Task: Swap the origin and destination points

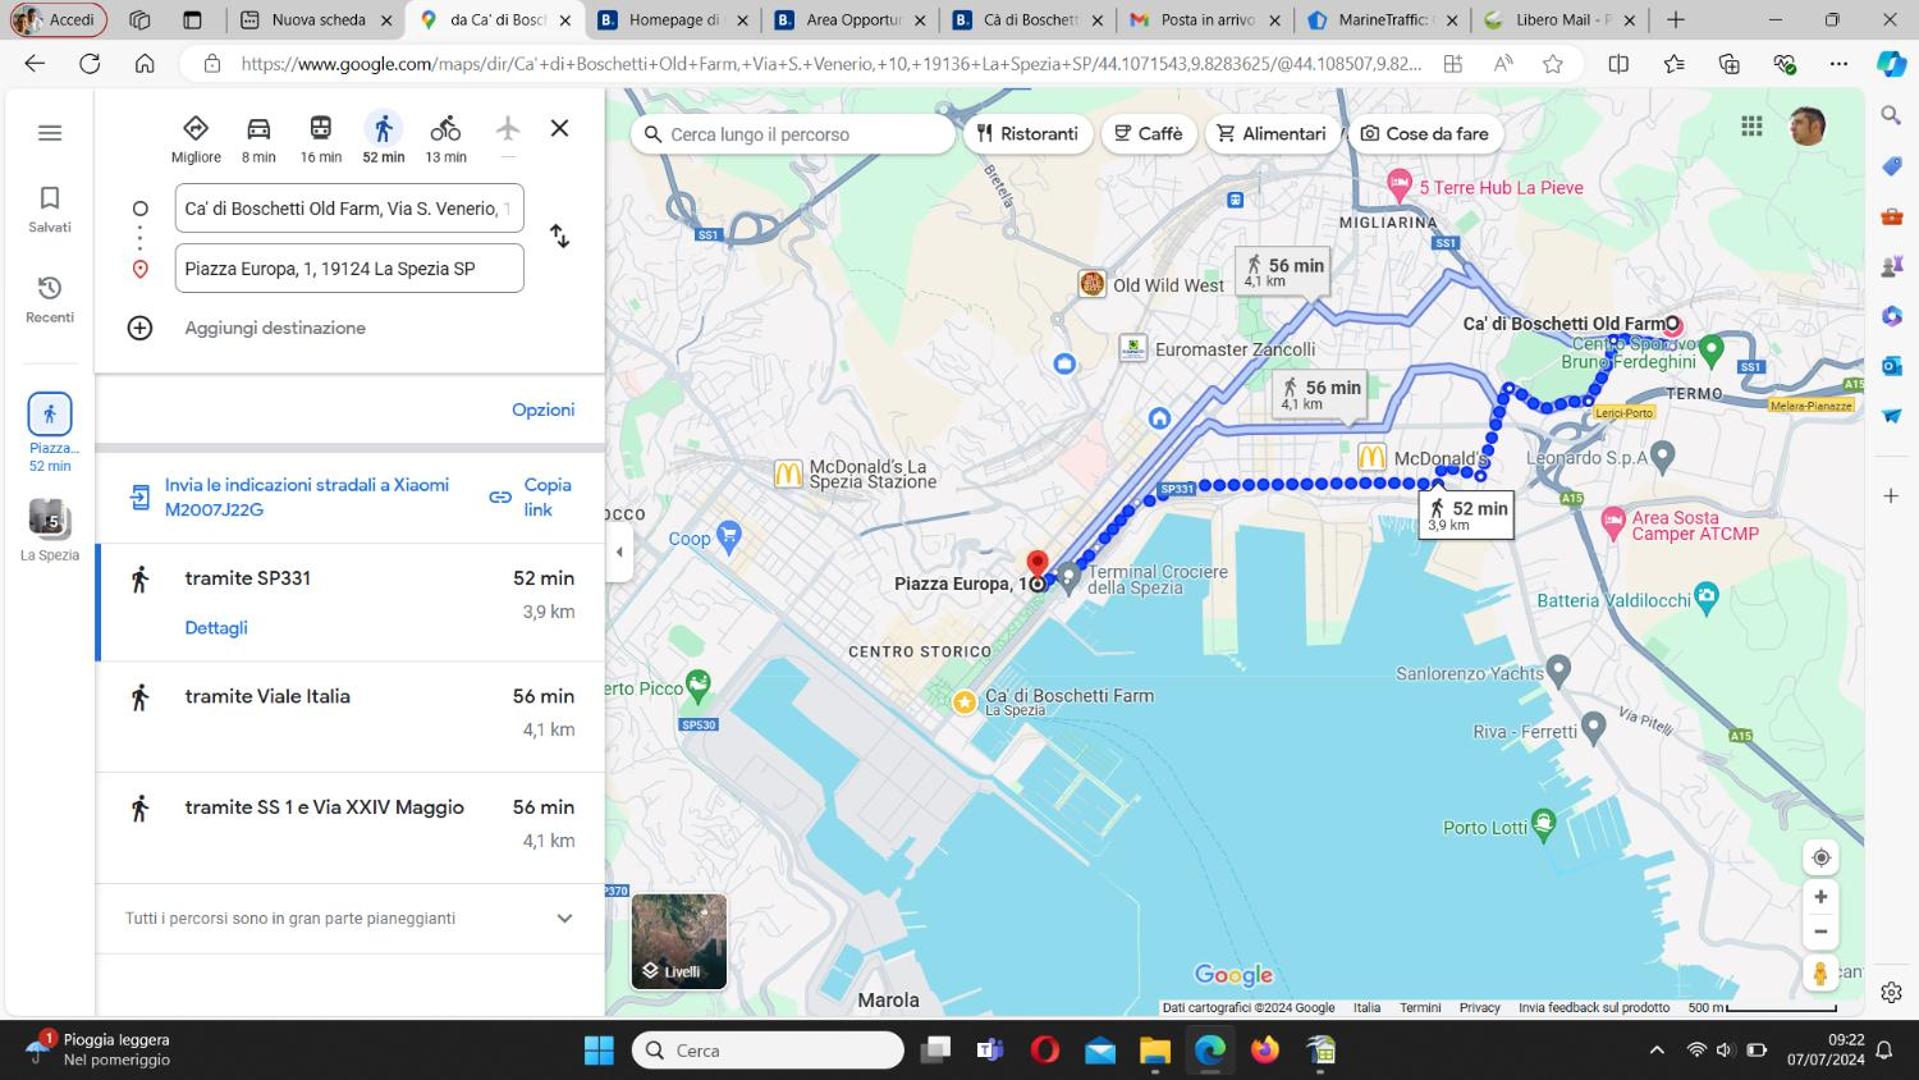Action: click(560, 236)
